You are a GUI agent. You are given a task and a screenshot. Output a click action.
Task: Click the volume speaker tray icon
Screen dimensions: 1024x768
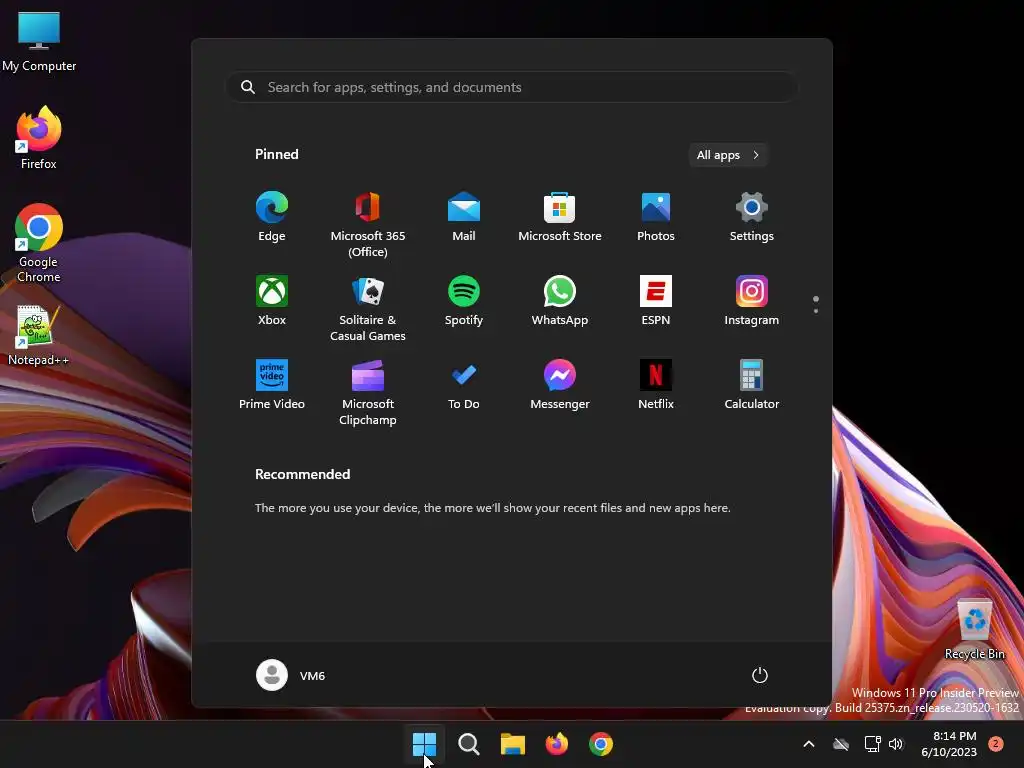tap(896, 744)
